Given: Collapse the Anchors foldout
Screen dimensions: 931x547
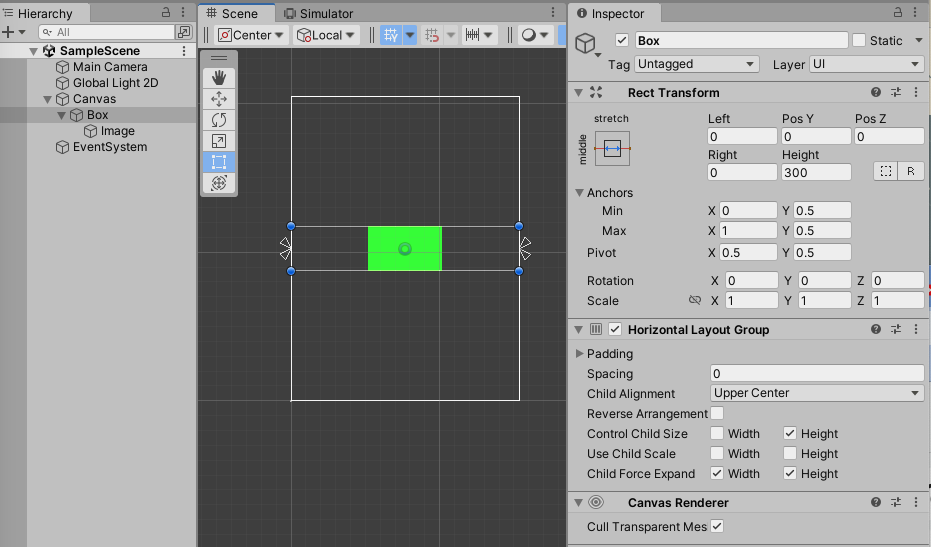Looking at the screenshot, I should [x=580, y=192].
